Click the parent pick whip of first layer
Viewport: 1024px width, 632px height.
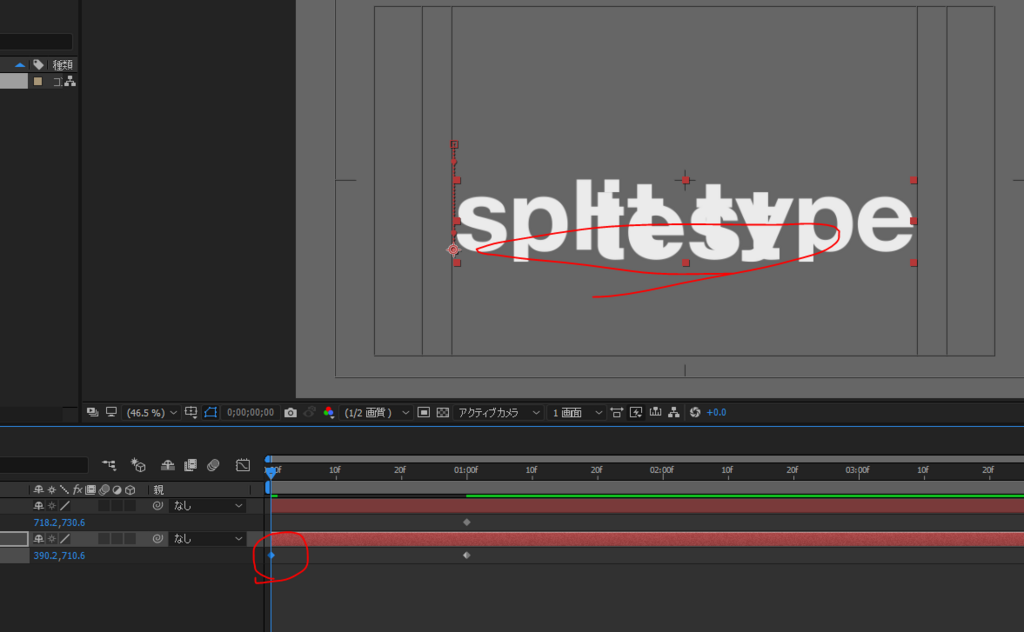[157, 505]
